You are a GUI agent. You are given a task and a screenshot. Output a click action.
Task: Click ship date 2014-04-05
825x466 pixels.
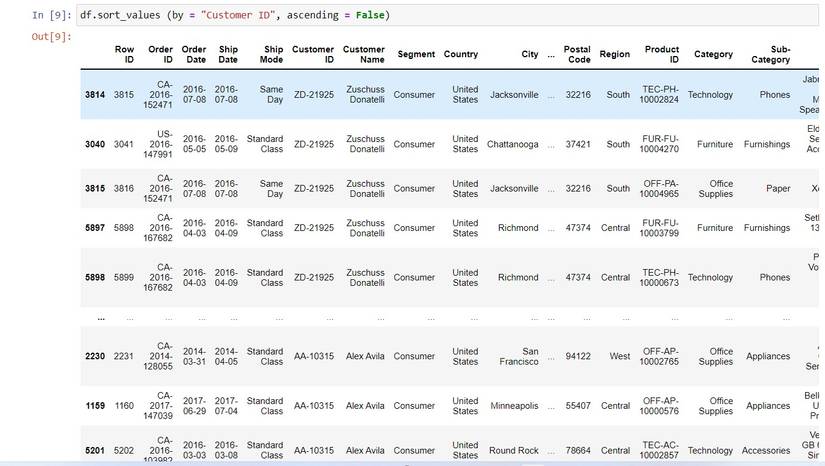pos(226,356)
